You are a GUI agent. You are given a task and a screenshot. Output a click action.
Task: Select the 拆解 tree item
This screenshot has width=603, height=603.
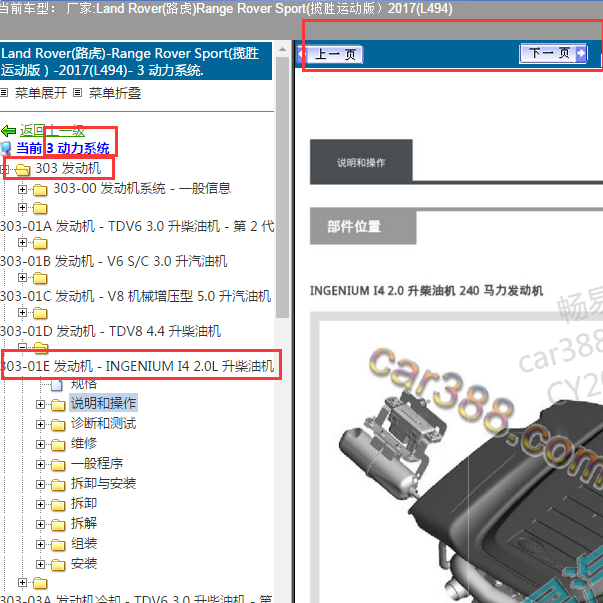(x=83, y=523)
